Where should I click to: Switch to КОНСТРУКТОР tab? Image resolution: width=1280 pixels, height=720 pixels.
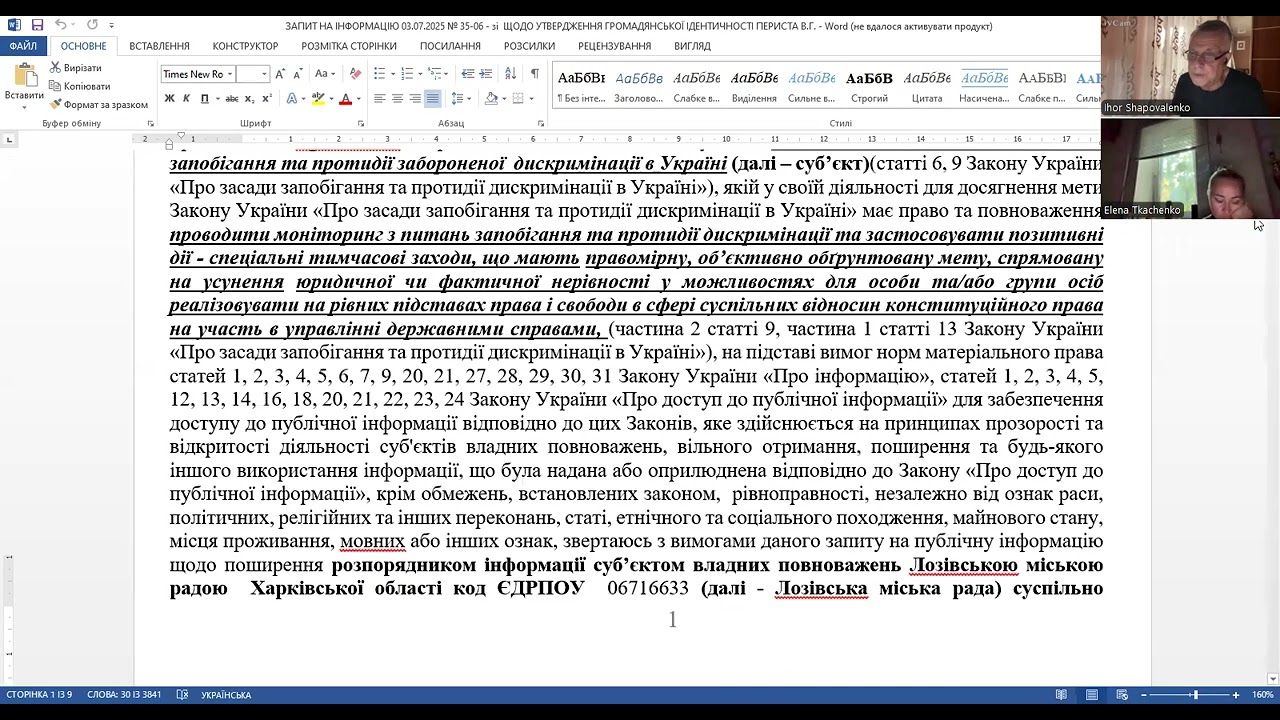point(245,46)
